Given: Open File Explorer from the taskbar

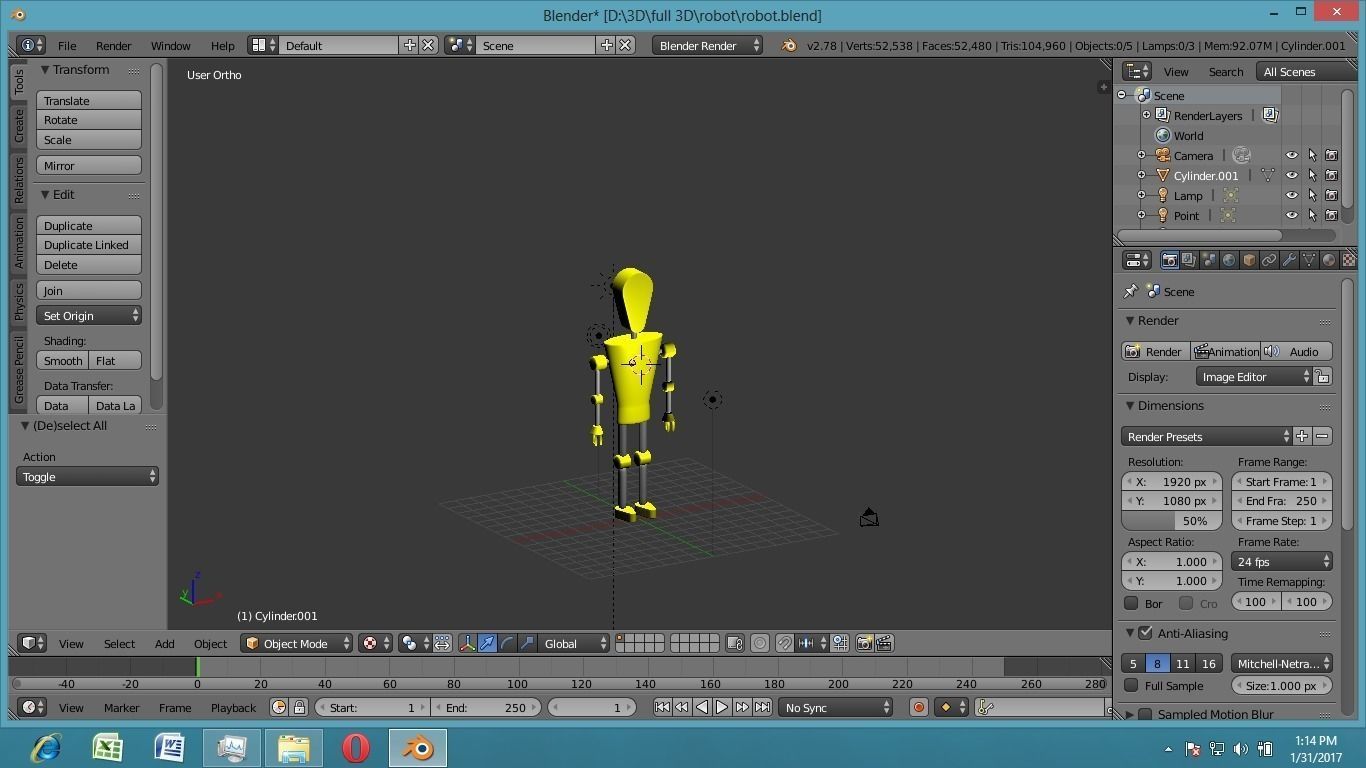Looking at the screenshot, I should pyautogui.click(x=294, y=748).
